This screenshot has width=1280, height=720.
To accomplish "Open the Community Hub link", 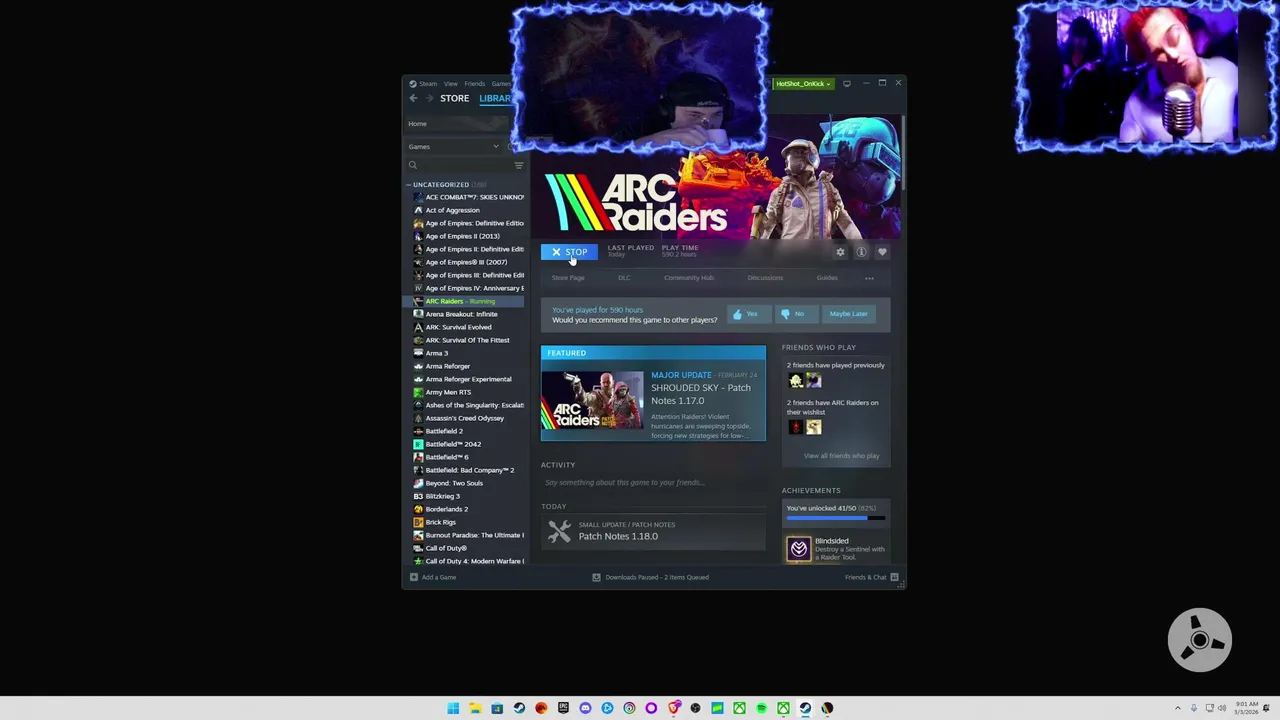I will click(x=688, y=278).
